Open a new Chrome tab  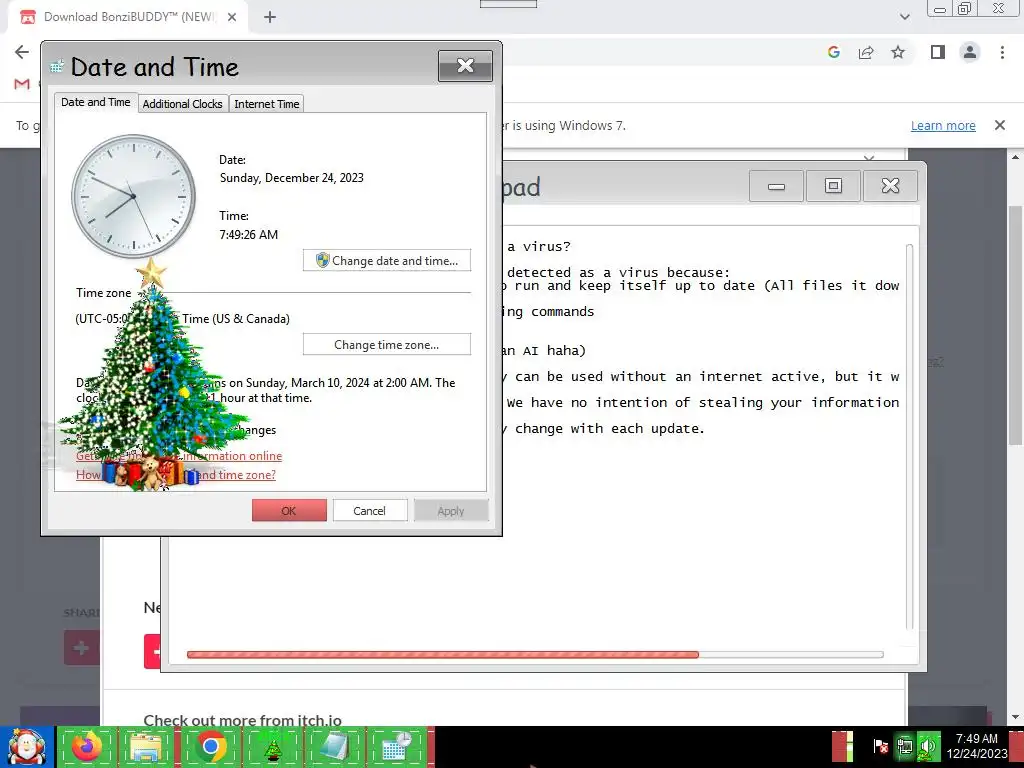coord(270,18)
